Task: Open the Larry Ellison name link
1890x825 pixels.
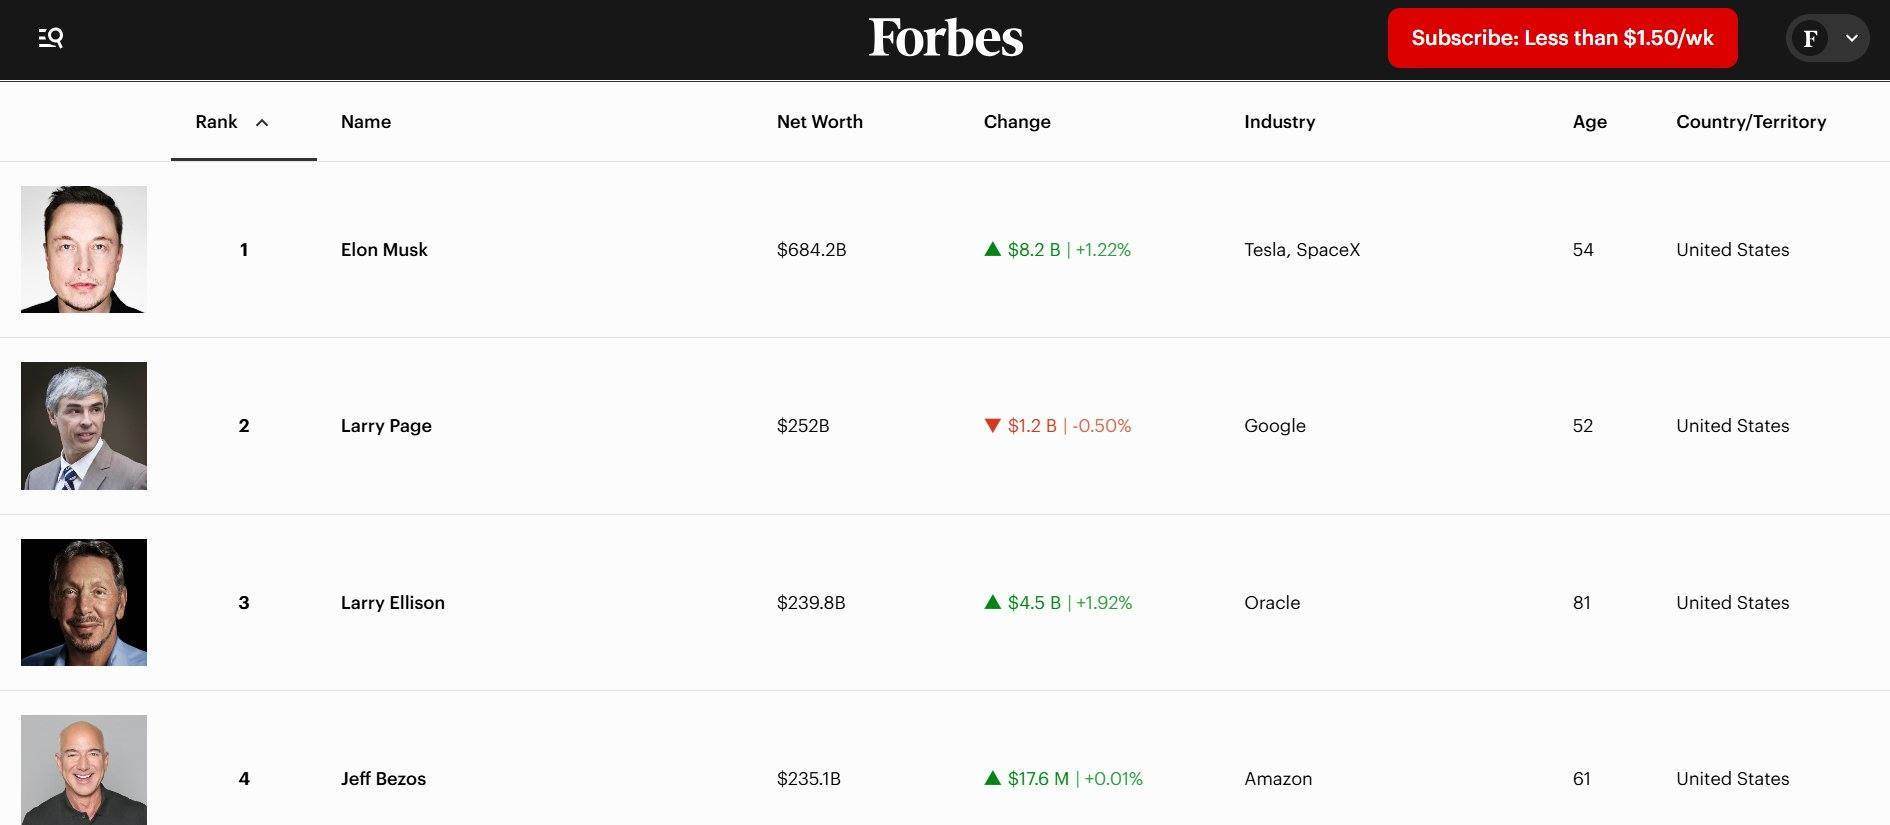Action: pyautogui.click(x=392, y=603)
